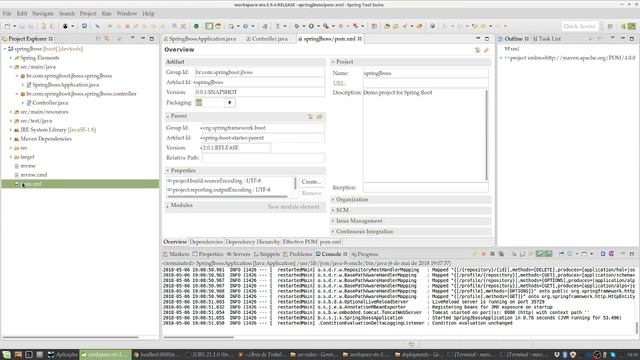Click Remove Launch X icon in Console
This screenshot has width=640, height=360.
(492, 254)
